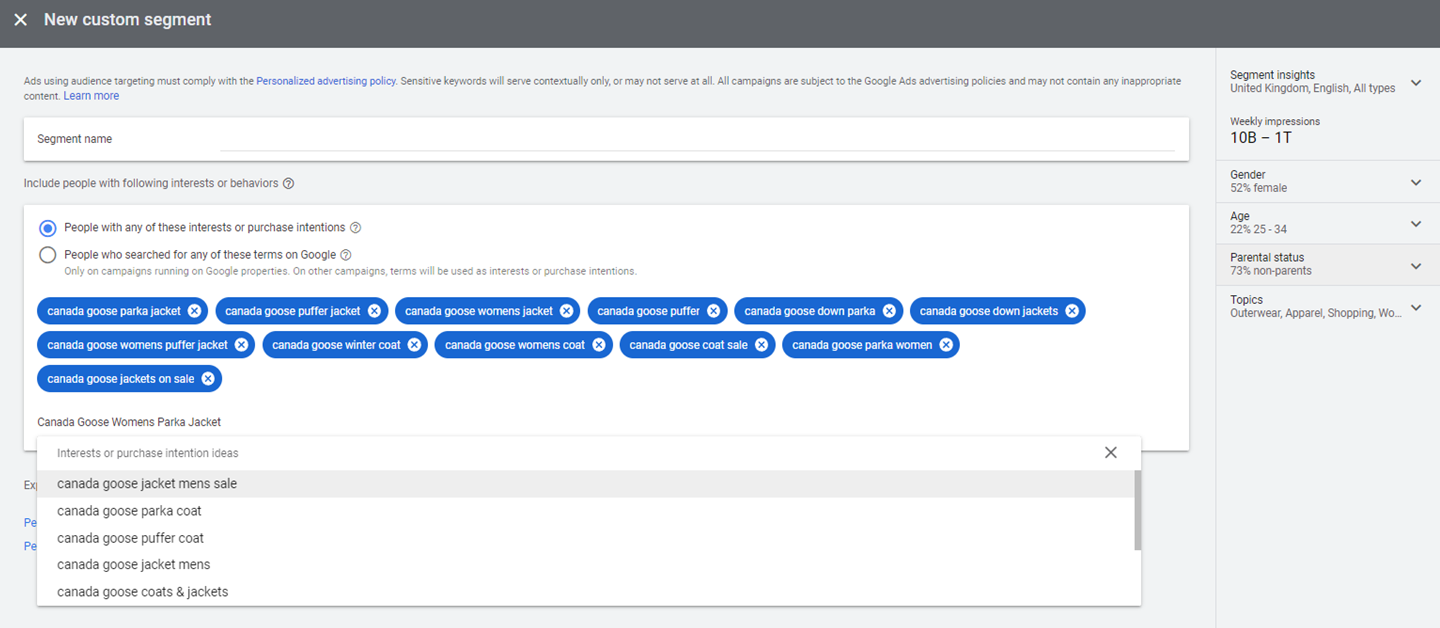The height and width of the screenshot is (628, 1440).
Task: Delete the 'canada goose parka women' chip
Action: tap(945, 345)
